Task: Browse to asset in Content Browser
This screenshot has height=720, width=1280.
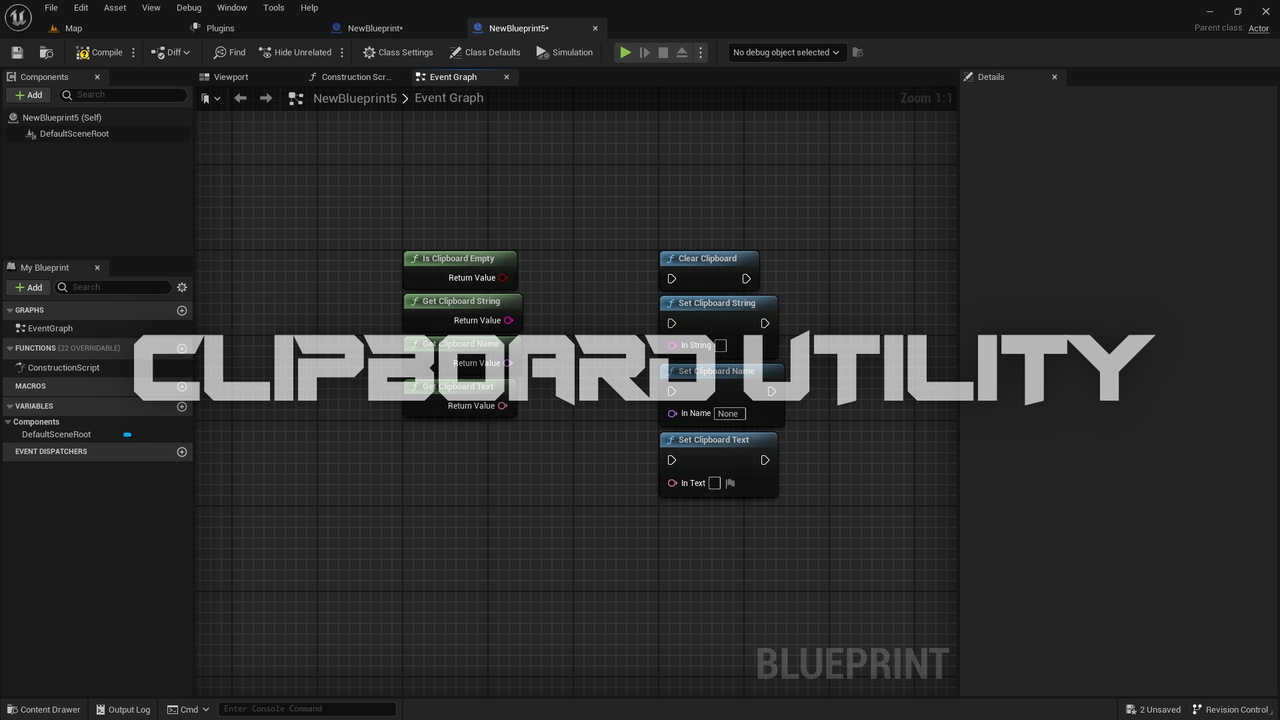Action: (x=46, y=52)
